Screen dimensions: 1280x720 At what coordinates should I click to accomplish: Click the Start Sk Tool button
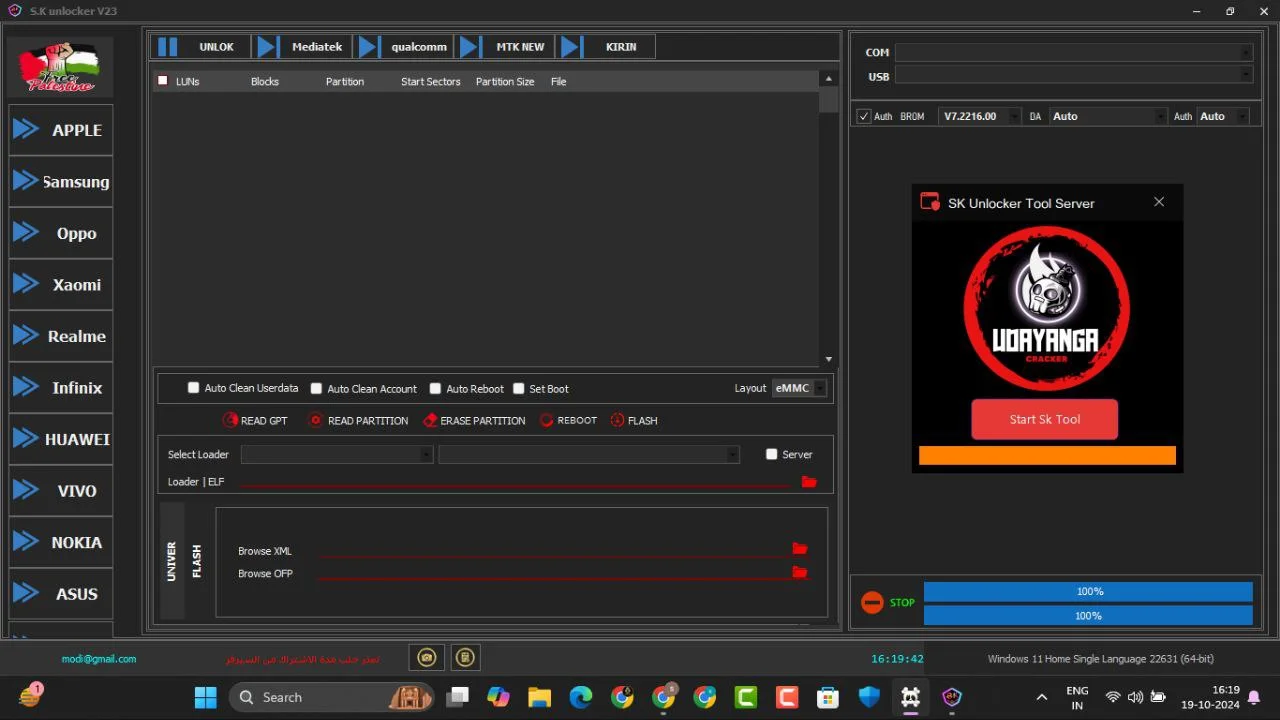click(1045, 419)
